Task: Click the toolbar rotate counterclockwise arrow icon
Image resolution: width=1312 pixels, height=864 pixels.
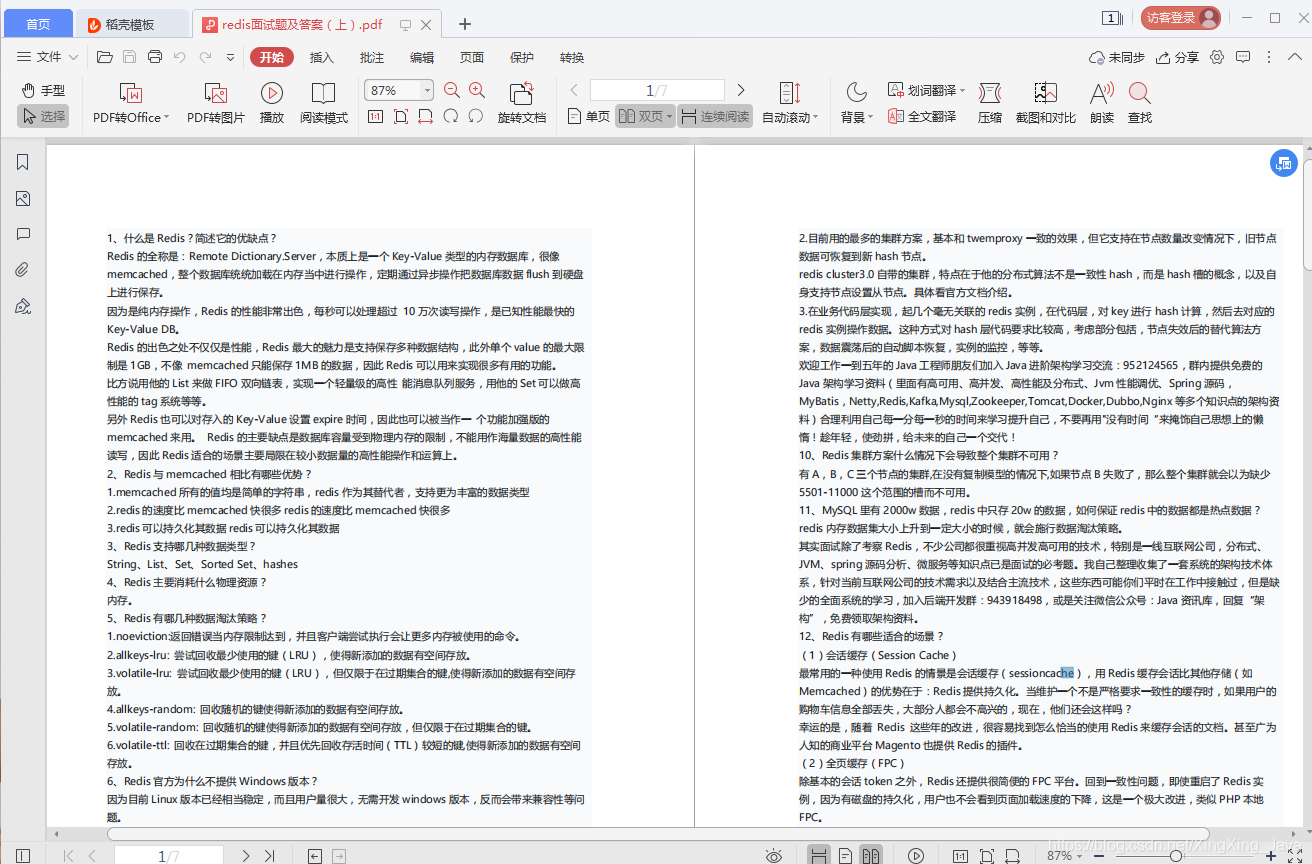Action: pyautogui.click(x=476, y=116)
